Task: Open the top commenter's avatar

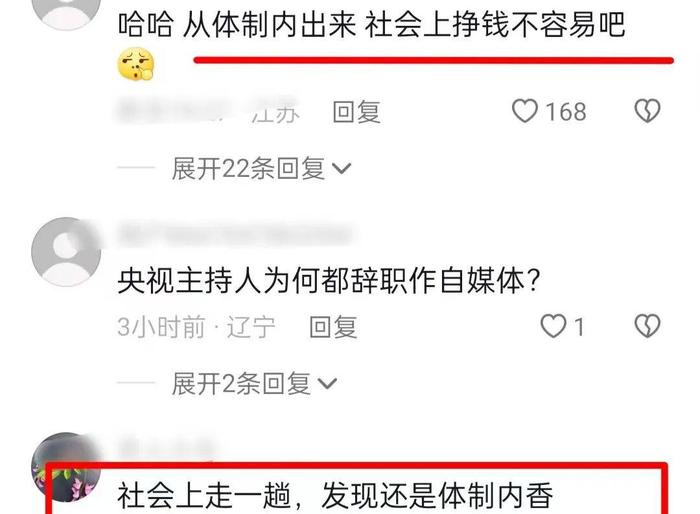Action: [x=66, y=13]
